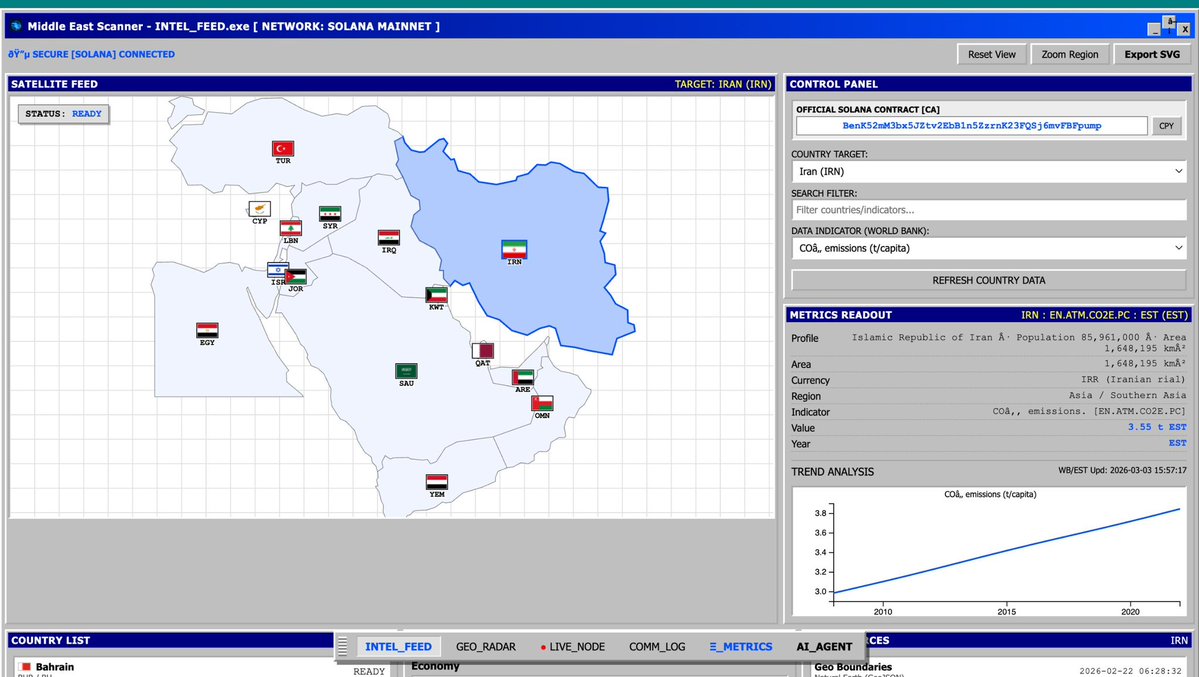Click the WB/EST Upd timestamp text
The height and width of the screenshot is (677, 1199).
1123,470
